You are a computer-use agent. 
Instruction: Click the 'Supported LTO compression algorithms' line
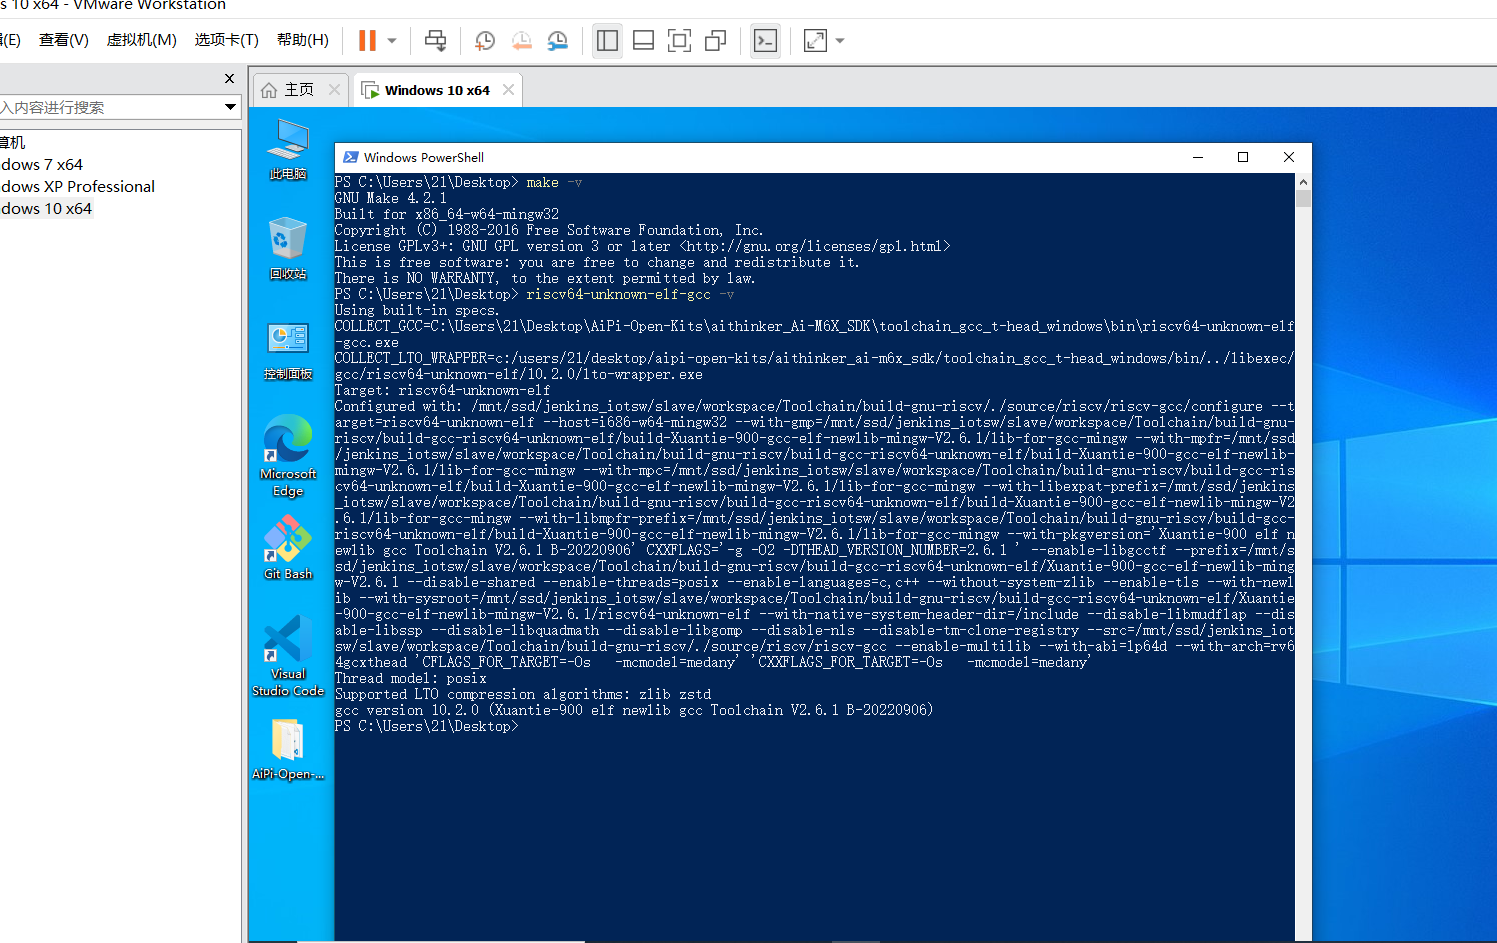523,694
